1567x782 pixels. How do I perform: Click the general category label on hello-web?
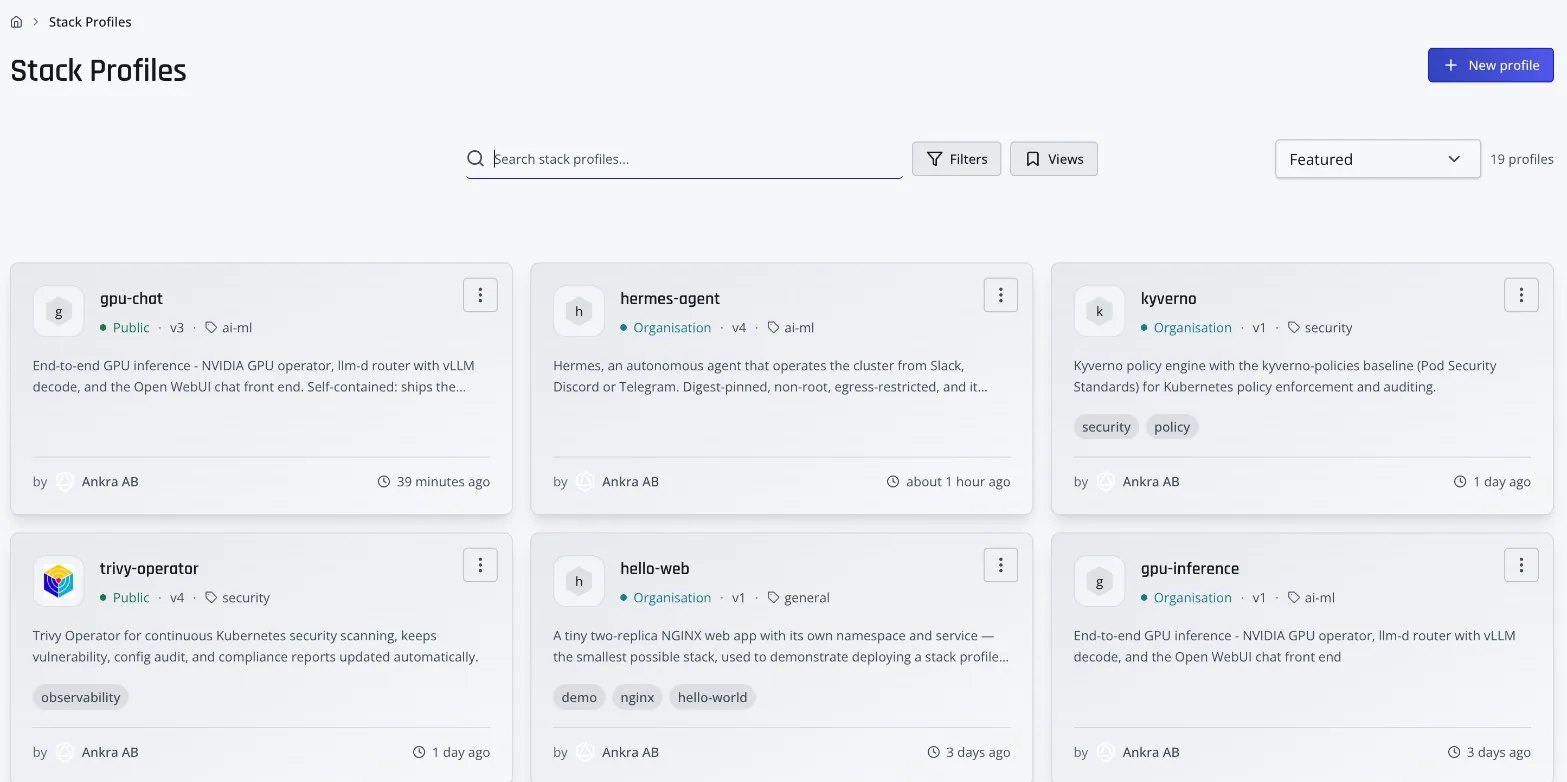click(798, 597)
